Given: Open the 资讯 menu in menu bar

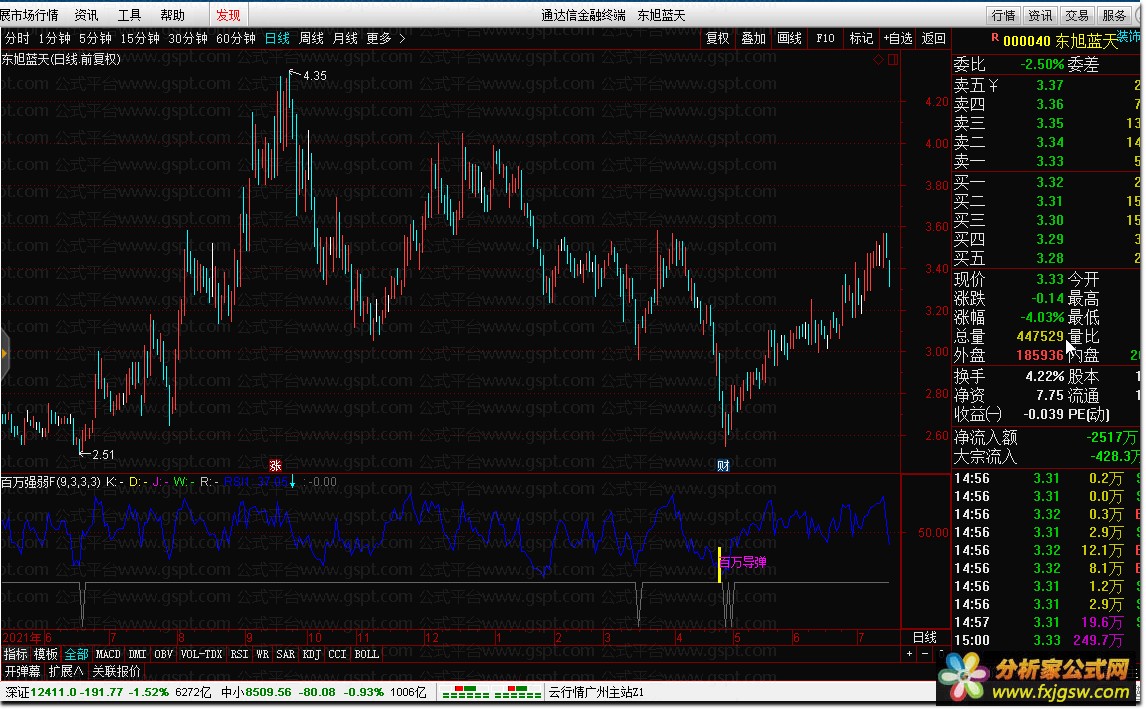Looking at the screenshot, I should point(86,15).
